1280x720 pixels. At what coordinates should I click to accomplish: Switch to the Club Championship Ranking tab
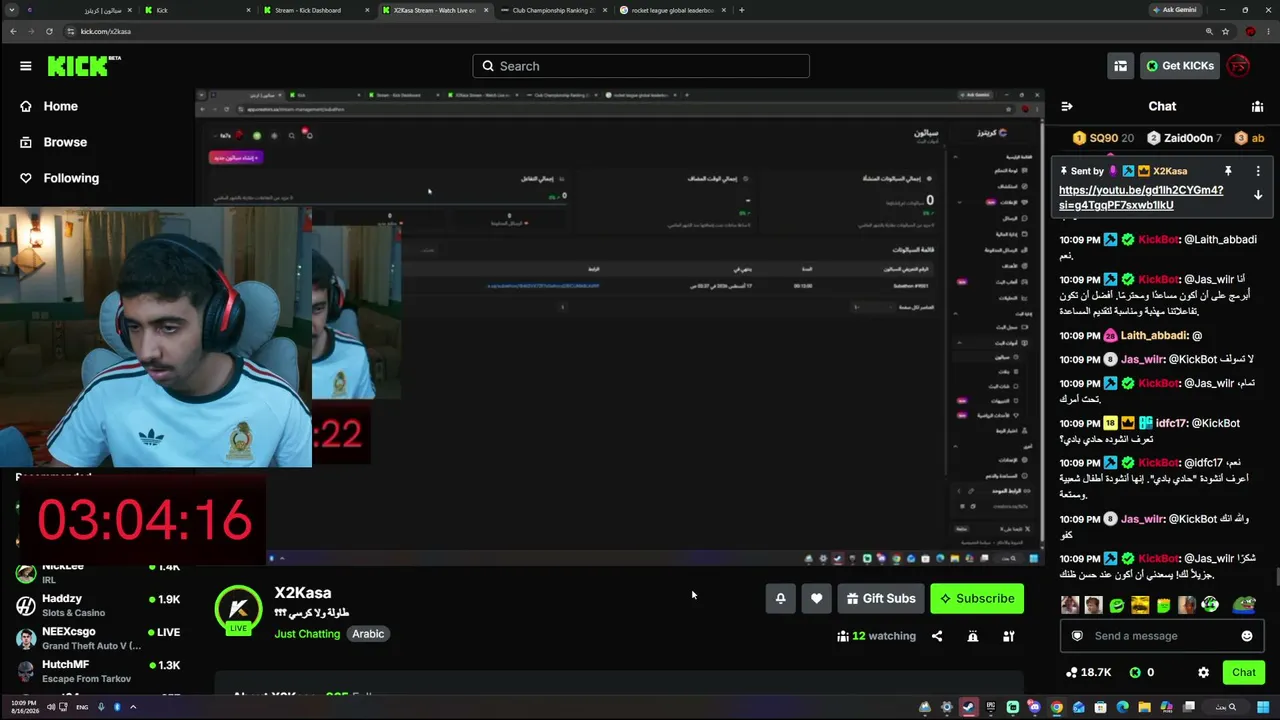pyautogui.click(x=552, y=10)
